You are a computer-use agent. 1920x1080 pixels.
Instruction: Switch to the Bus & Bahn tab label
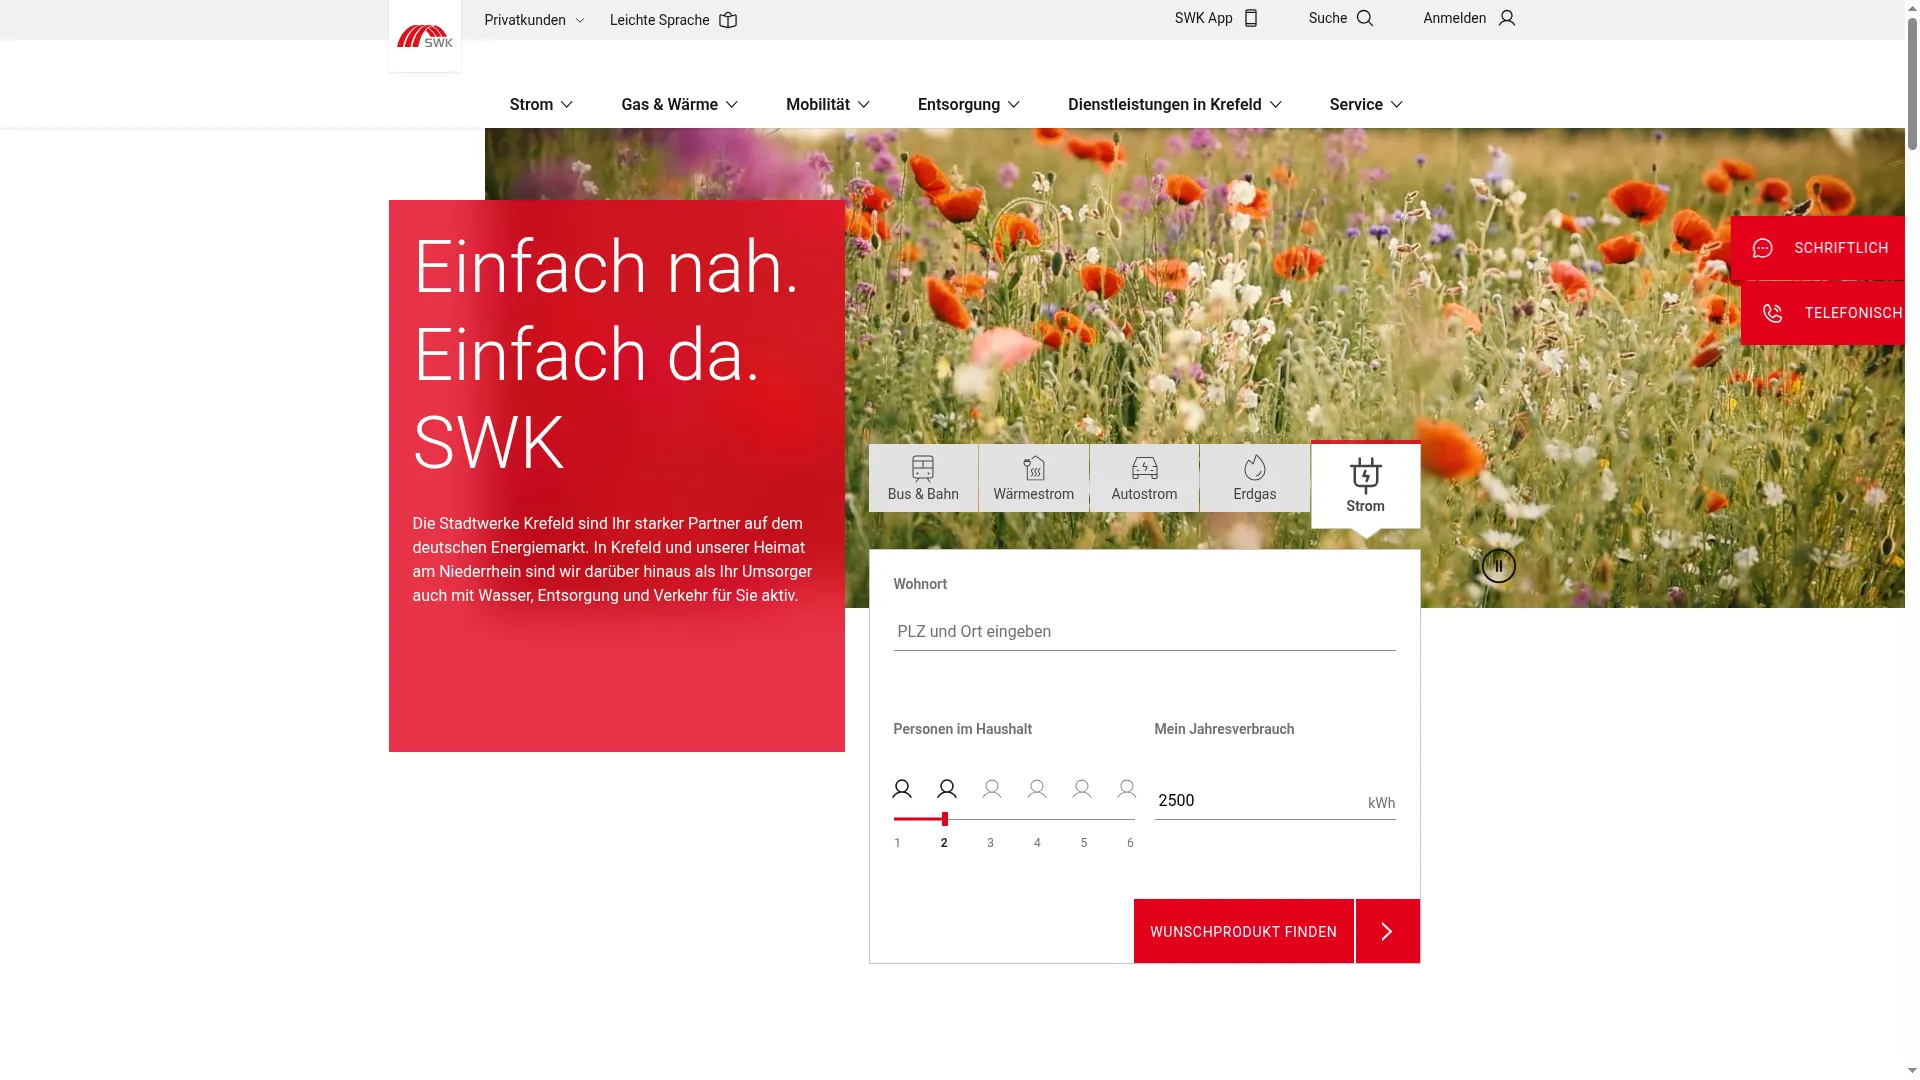923,494
